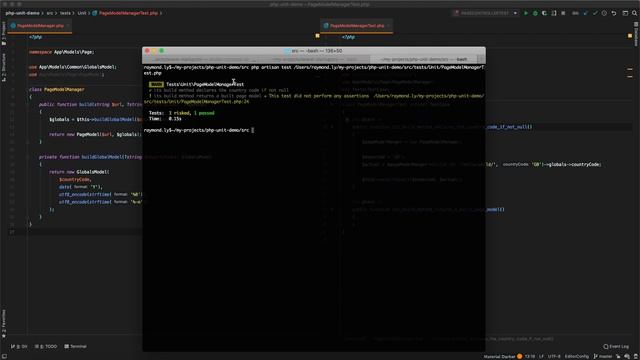Click the orange status indicator beside Material Darker
This screenshot has width=640, height=360.
[x=520, y=357]
